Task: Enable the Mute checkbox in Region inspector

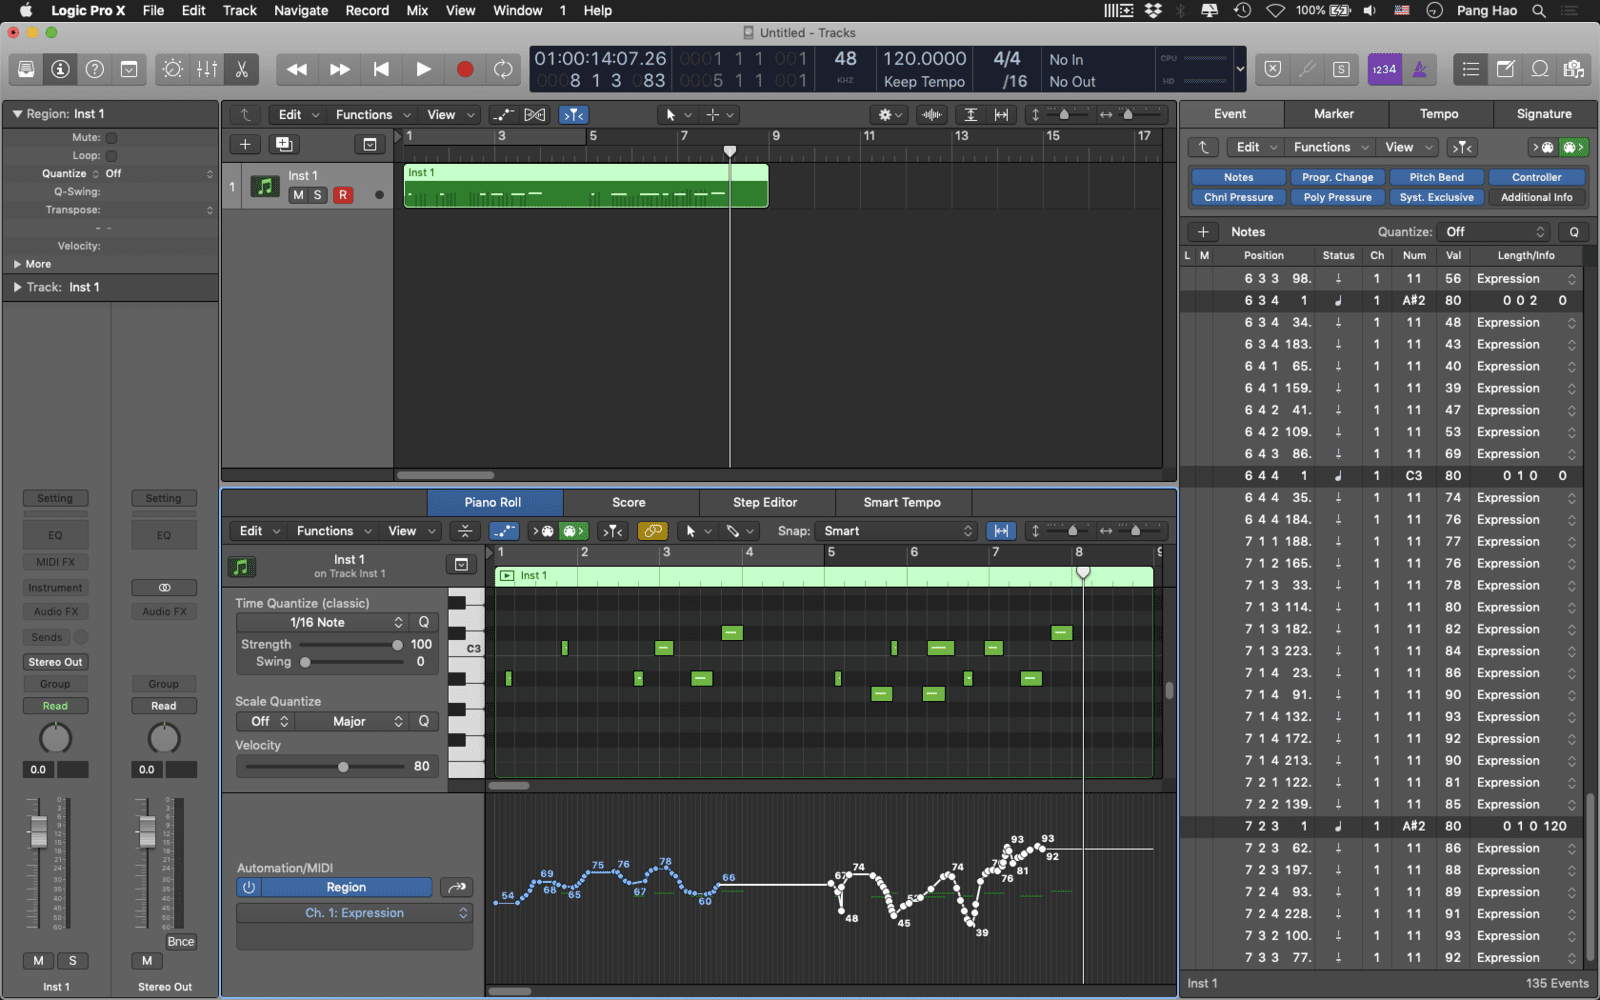Action: tap(111, 138)
